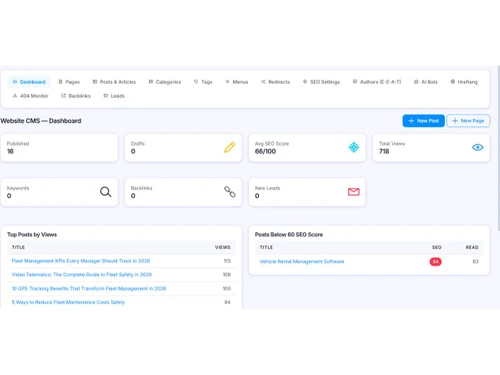The image size is (500, 375).
Task: Click the '718' Total Views value
Action: pyautogui.click(x=384, y=151)
